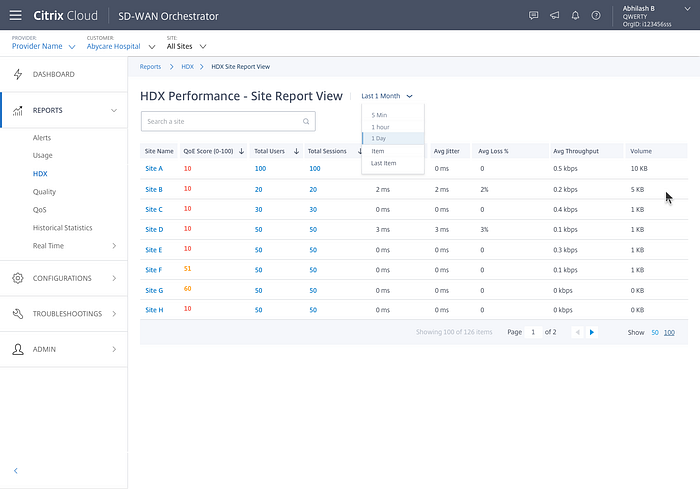The image size is (700, 489).
Task: Open the chat feedback icon
Action: pyautogui.click(x=533, y=15)
